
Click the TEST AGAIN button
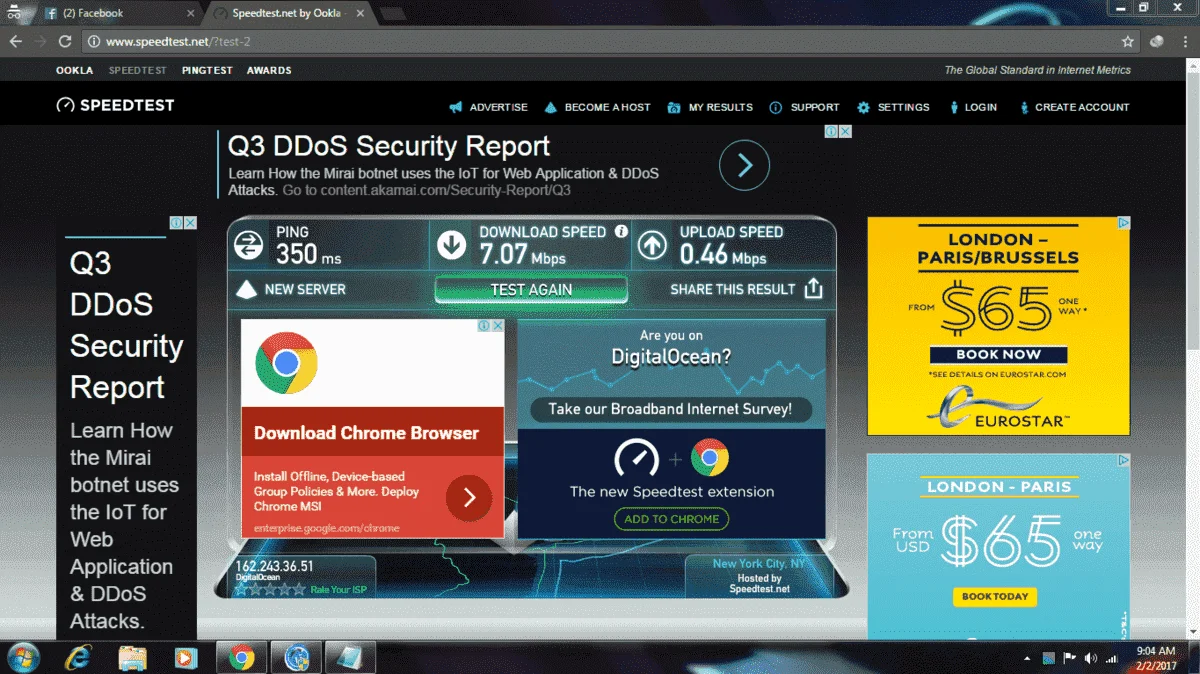[x=531, y=289]
